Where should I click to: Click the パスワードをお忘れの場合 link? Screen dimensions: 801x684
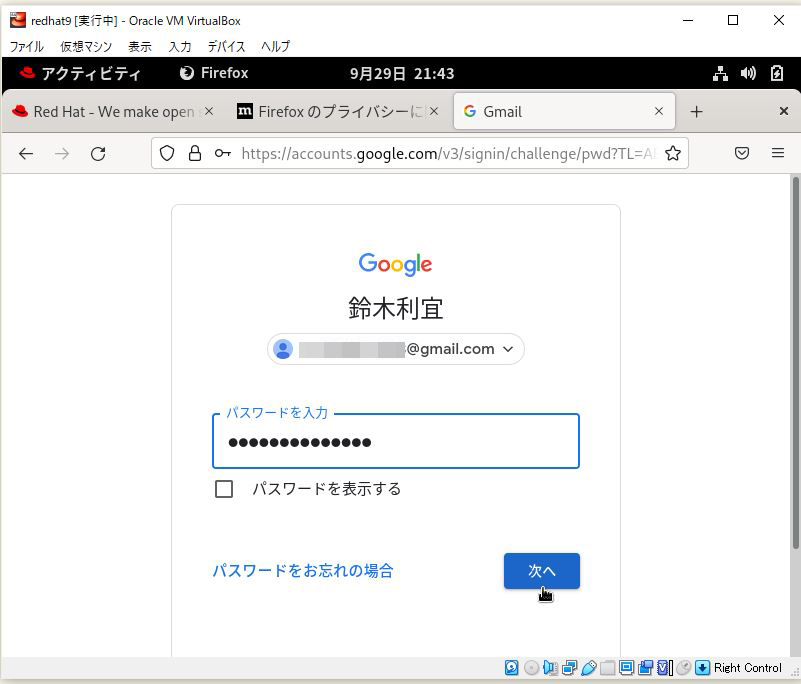point(302,571)
